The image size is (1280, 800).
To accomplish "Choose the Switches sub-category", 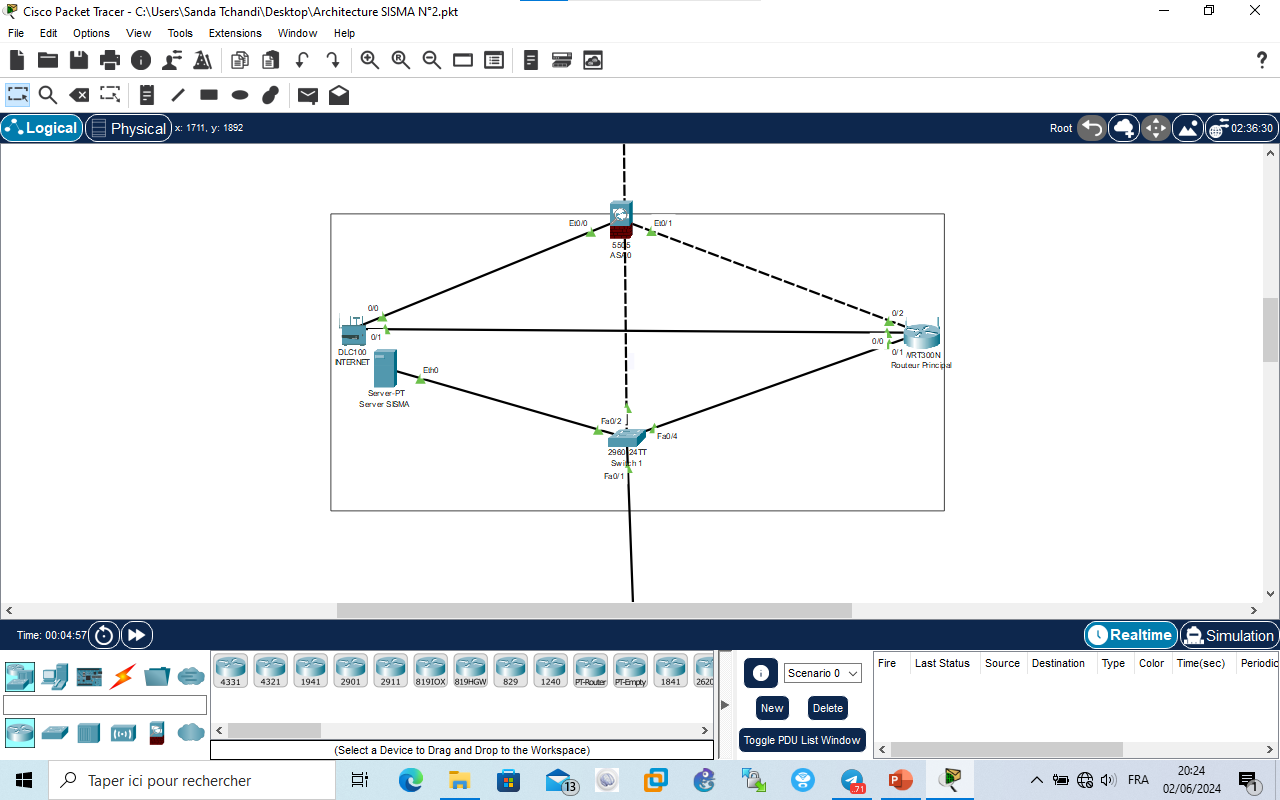I will click(x=55, y=733).
